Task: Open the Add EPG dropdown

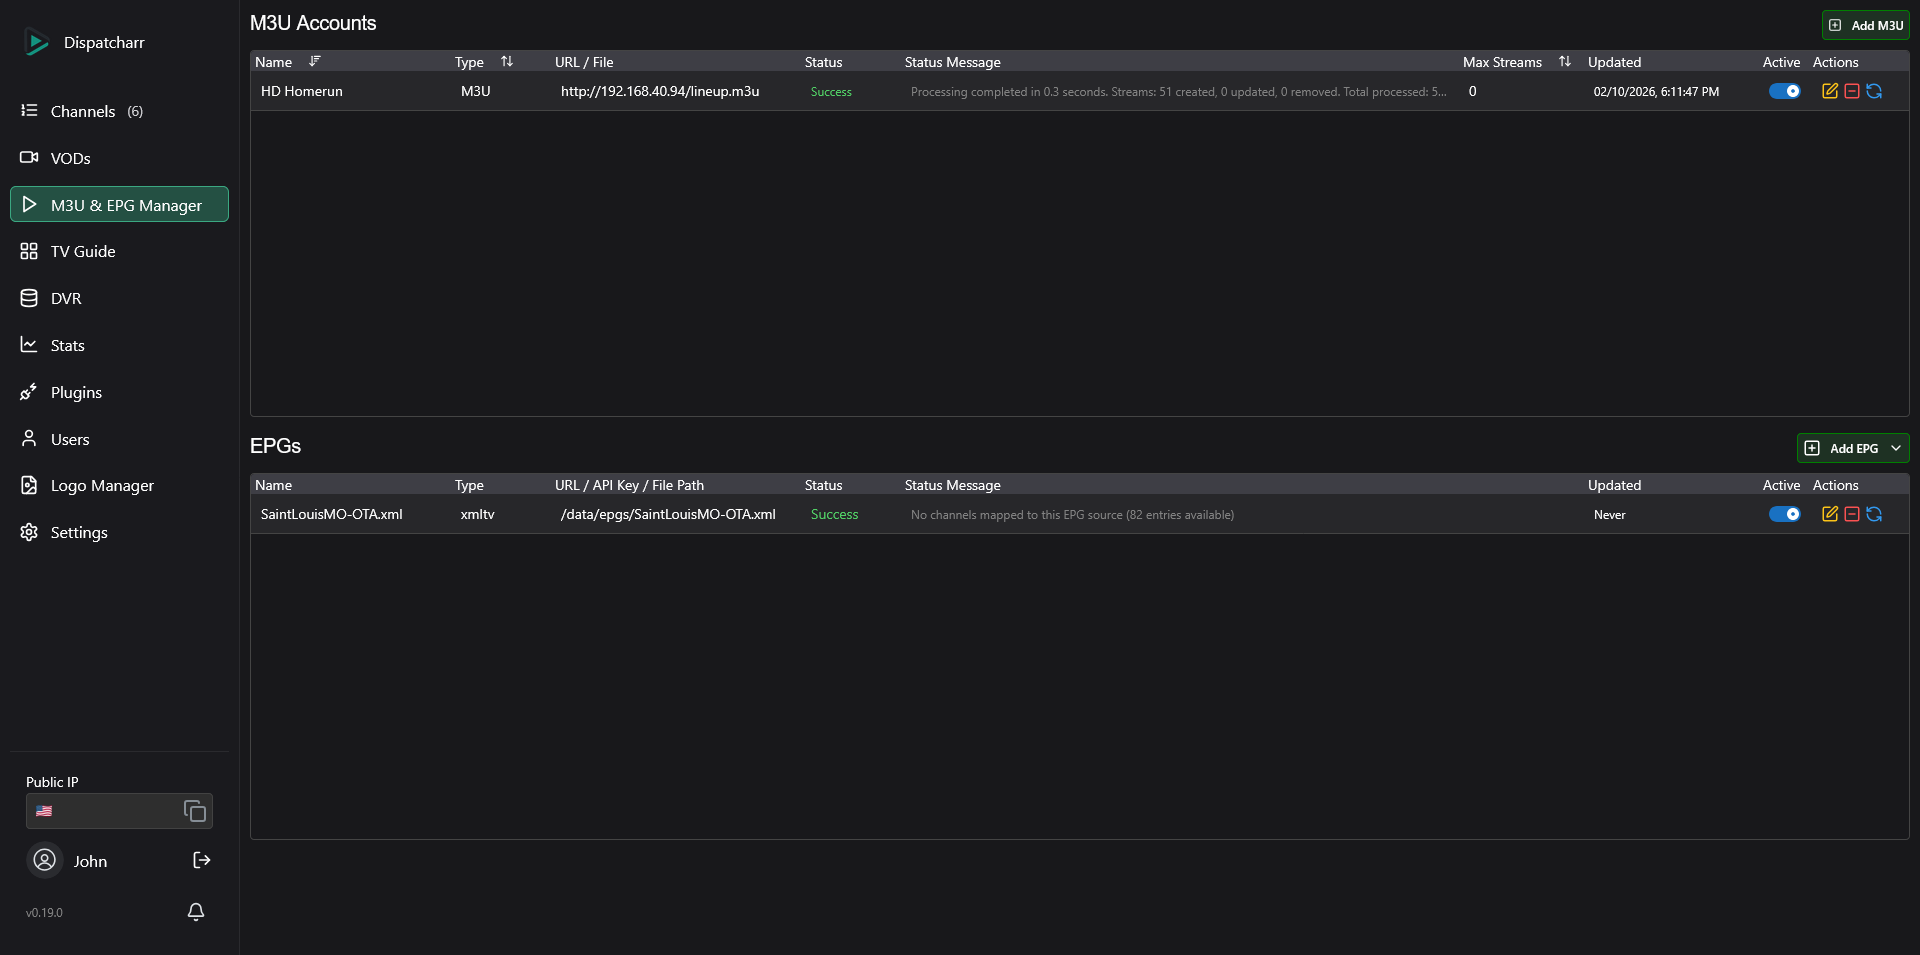Action: (1853, 448)
